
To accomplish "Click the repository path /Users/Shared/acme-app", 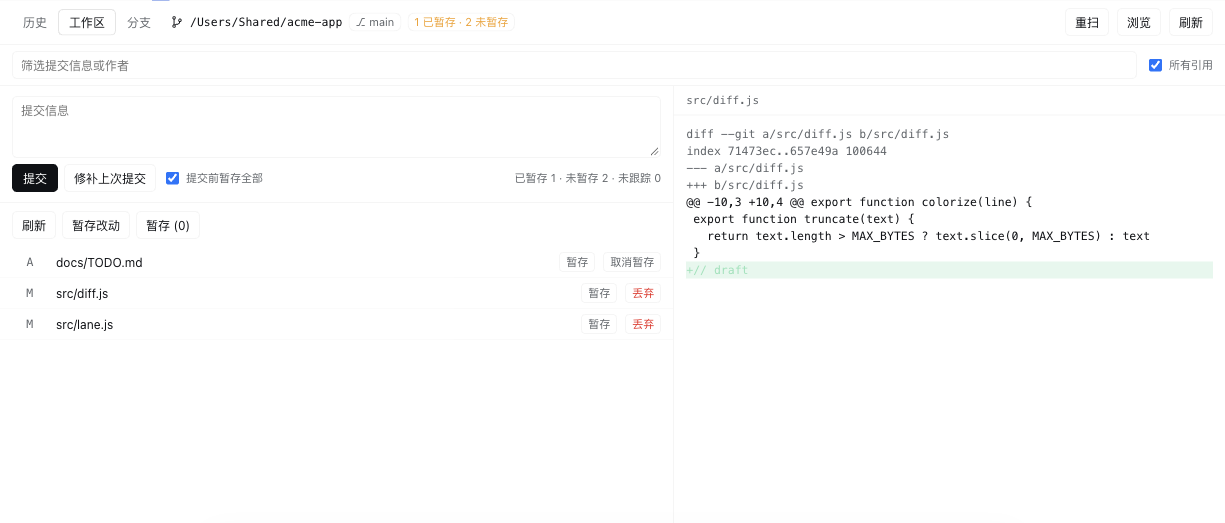I will coord(266,22).
